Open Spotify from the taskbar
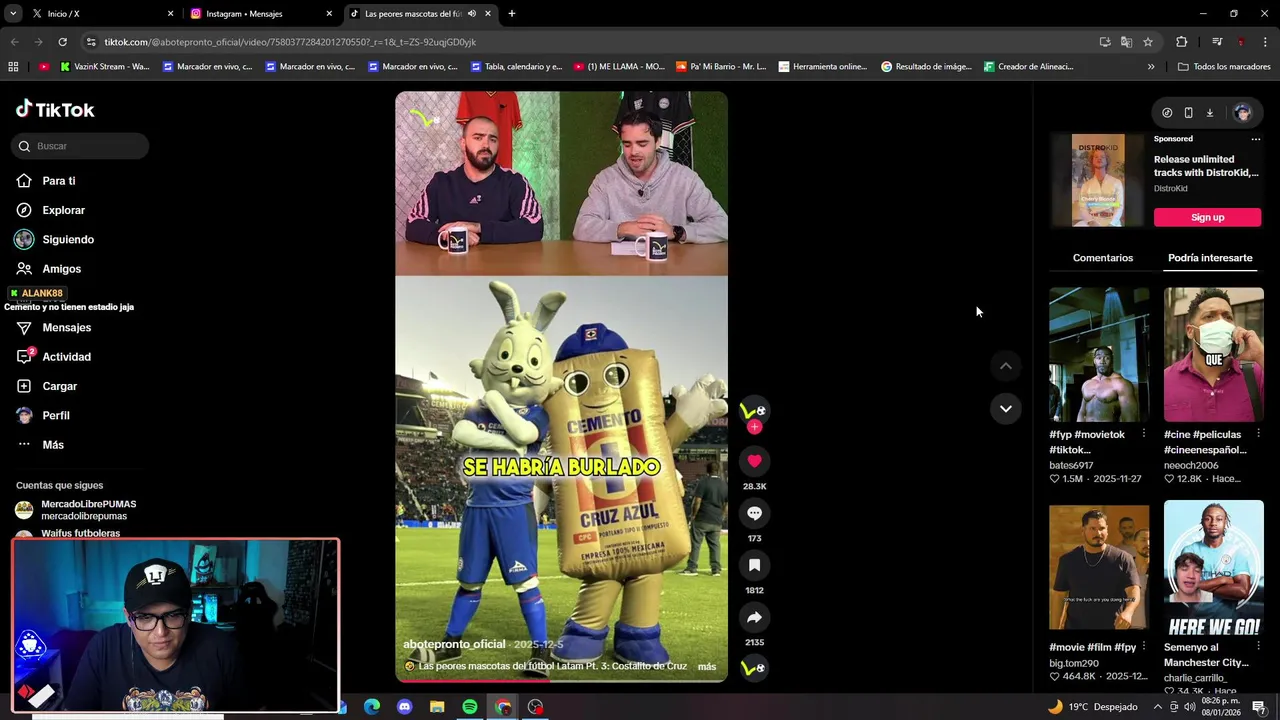Viewport: 1280px width, 720px height. (470, 707)
